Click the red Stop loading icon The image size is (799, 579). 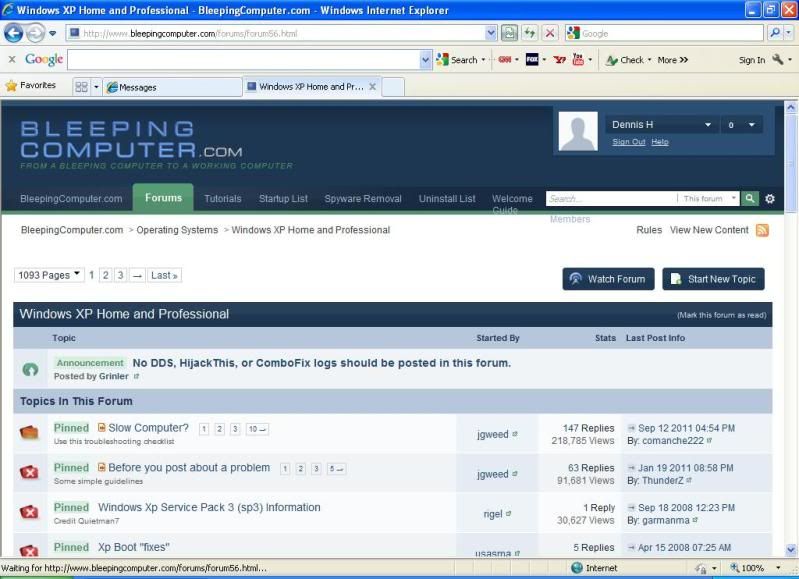550,33
